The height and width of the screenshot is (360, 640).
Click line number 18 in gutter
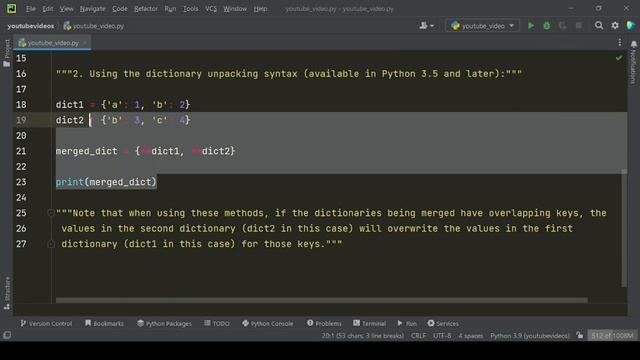point(21,104)
